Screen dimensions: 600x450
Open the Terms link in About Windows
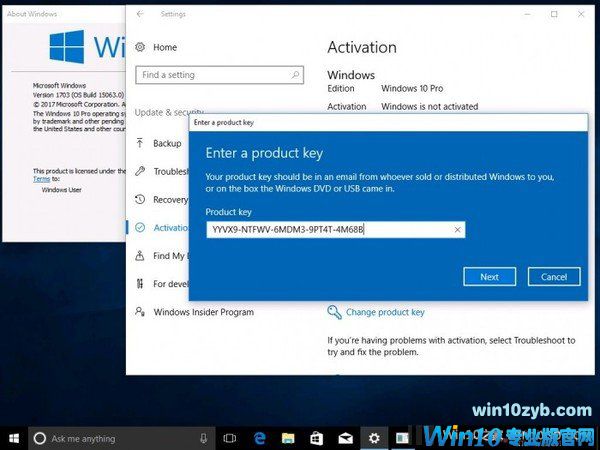coord(41,179)
